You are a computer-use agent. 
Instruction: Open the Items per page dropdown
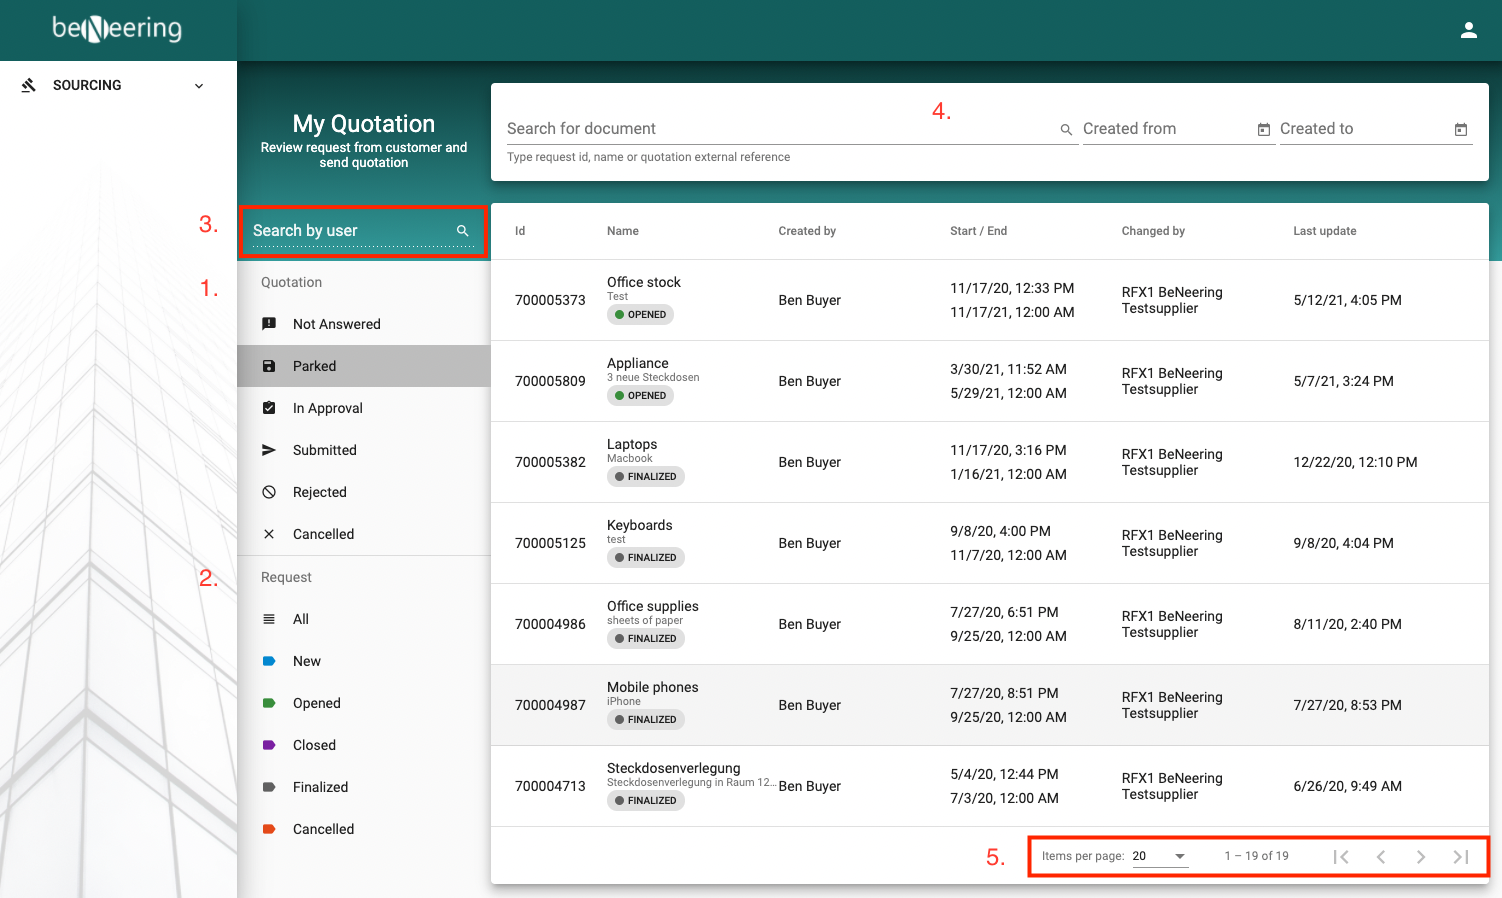pos(1160,856)
